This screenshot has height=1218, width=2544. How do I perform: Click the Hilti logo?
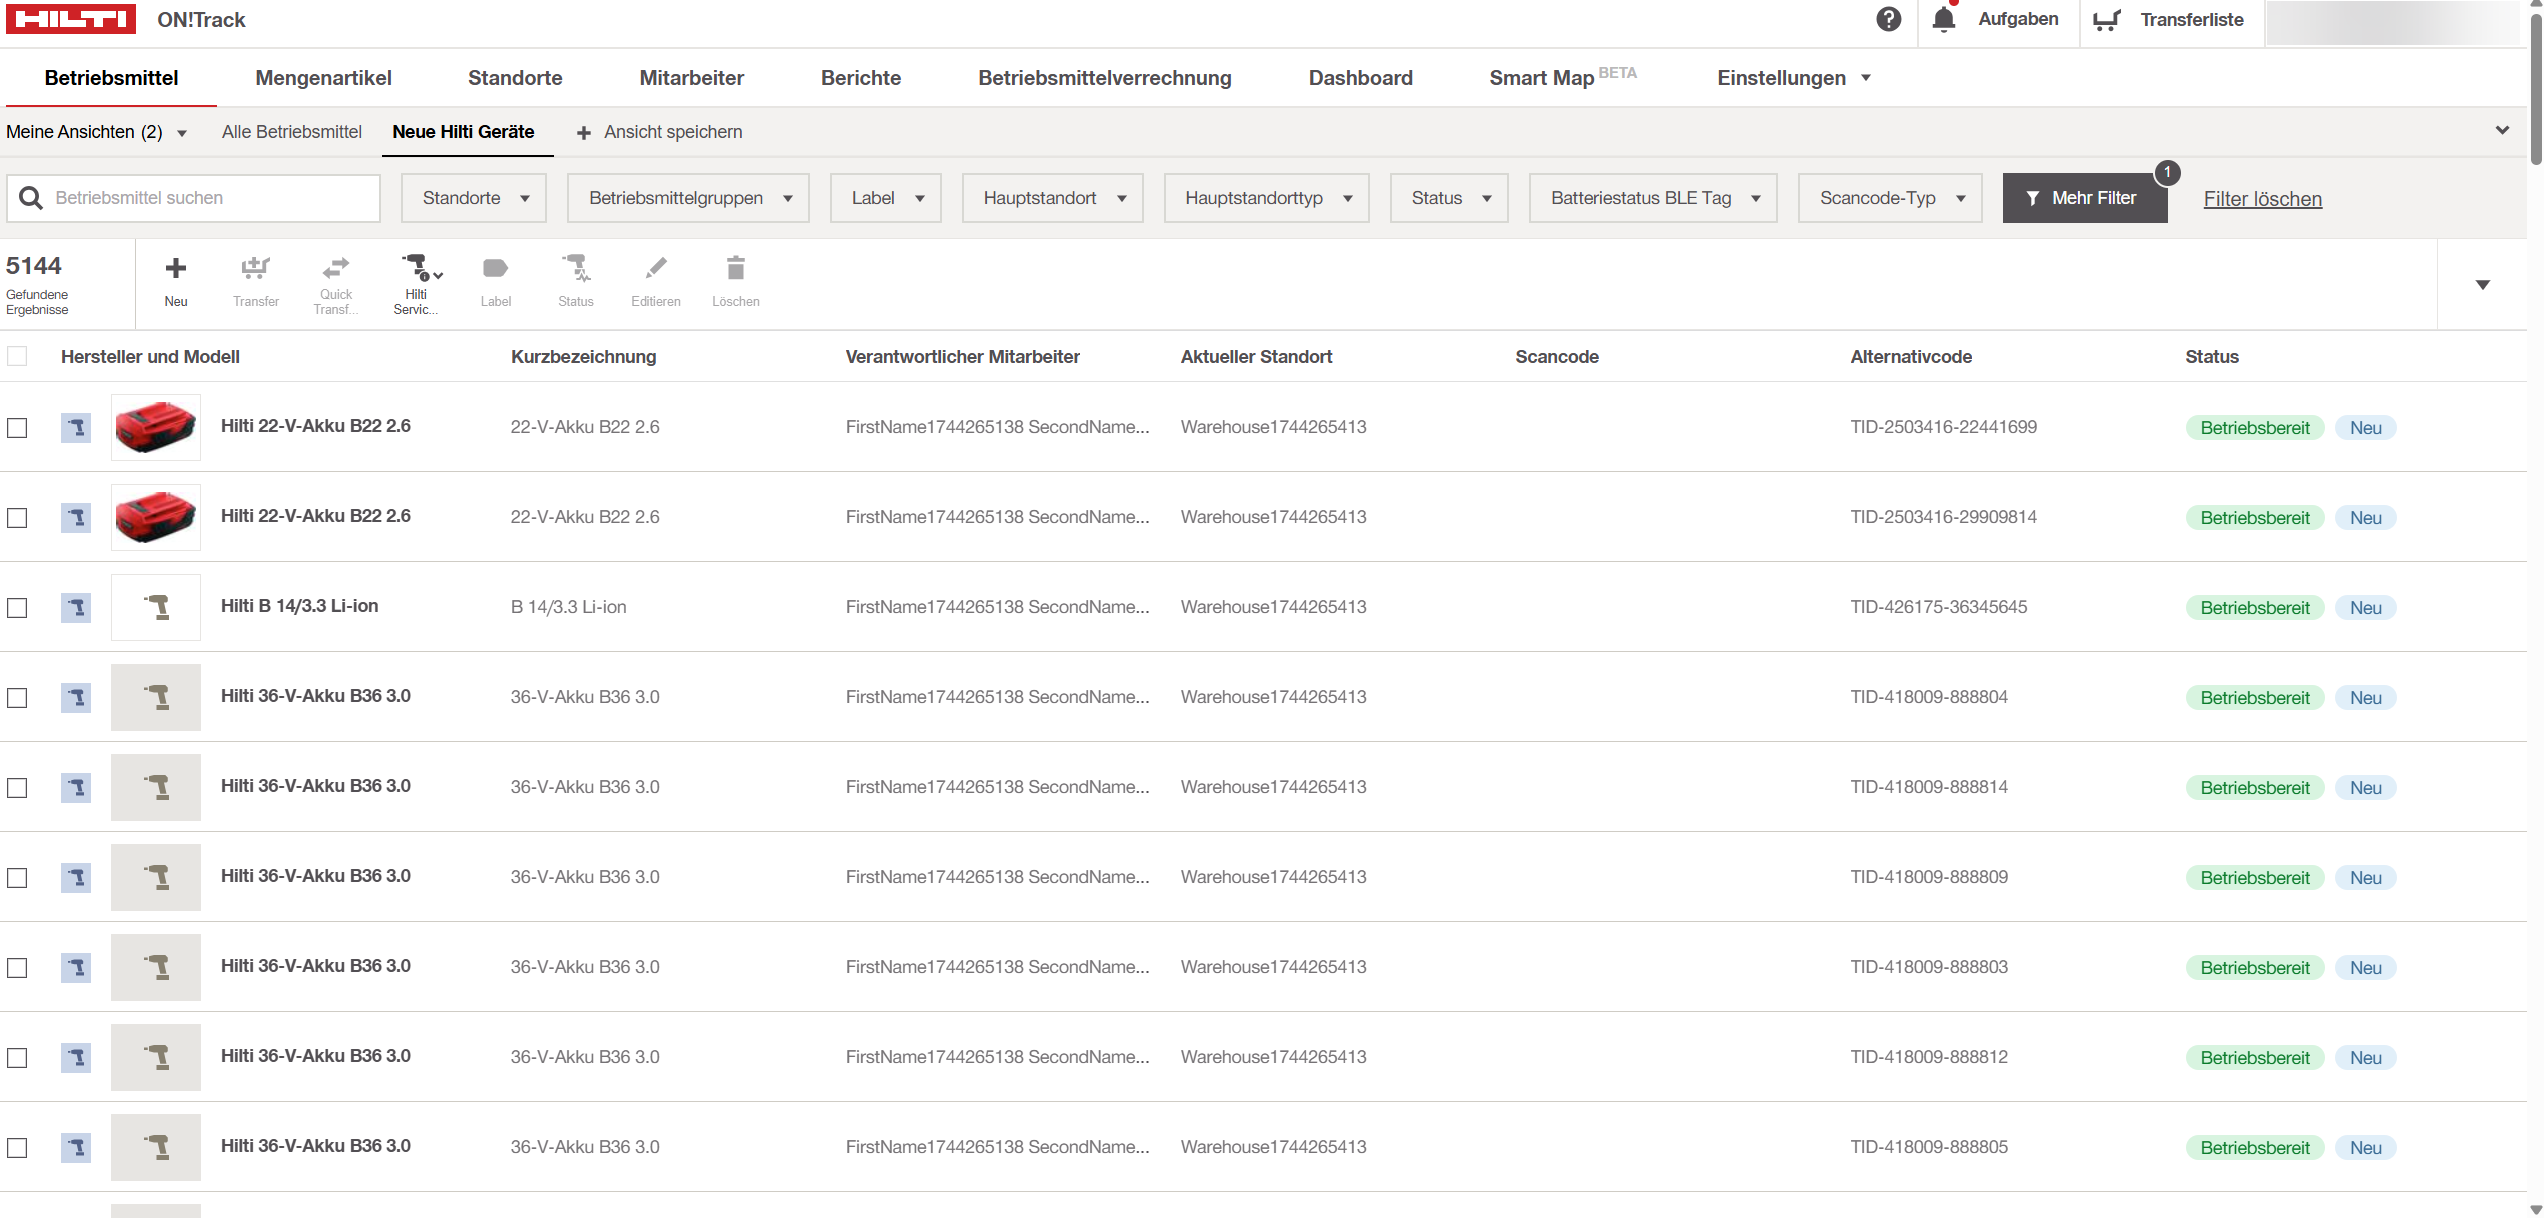tap(71, 19)
